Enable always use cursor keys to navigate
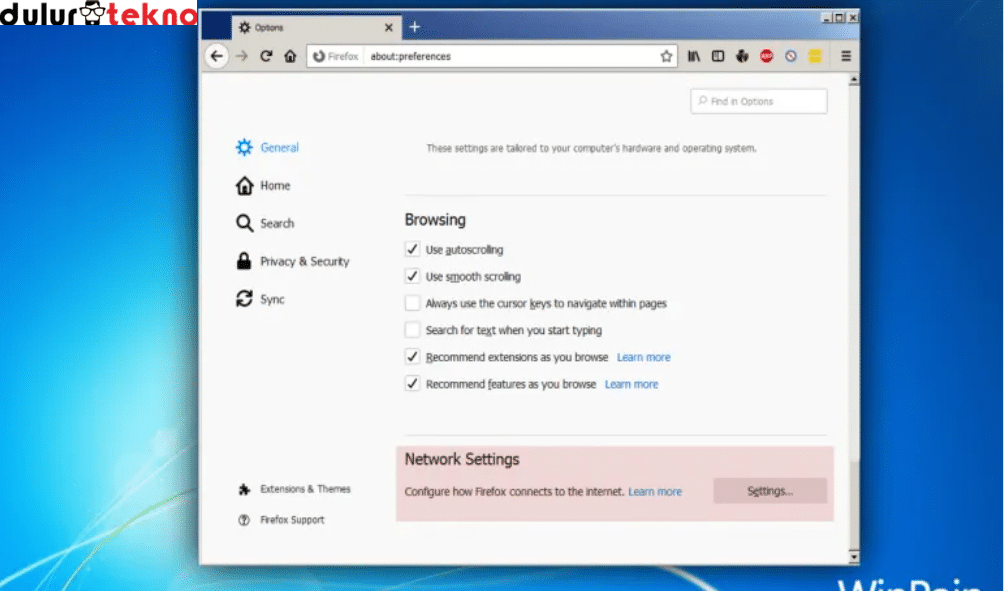This screenshot has width=1004, height=591. click(412, 303)
